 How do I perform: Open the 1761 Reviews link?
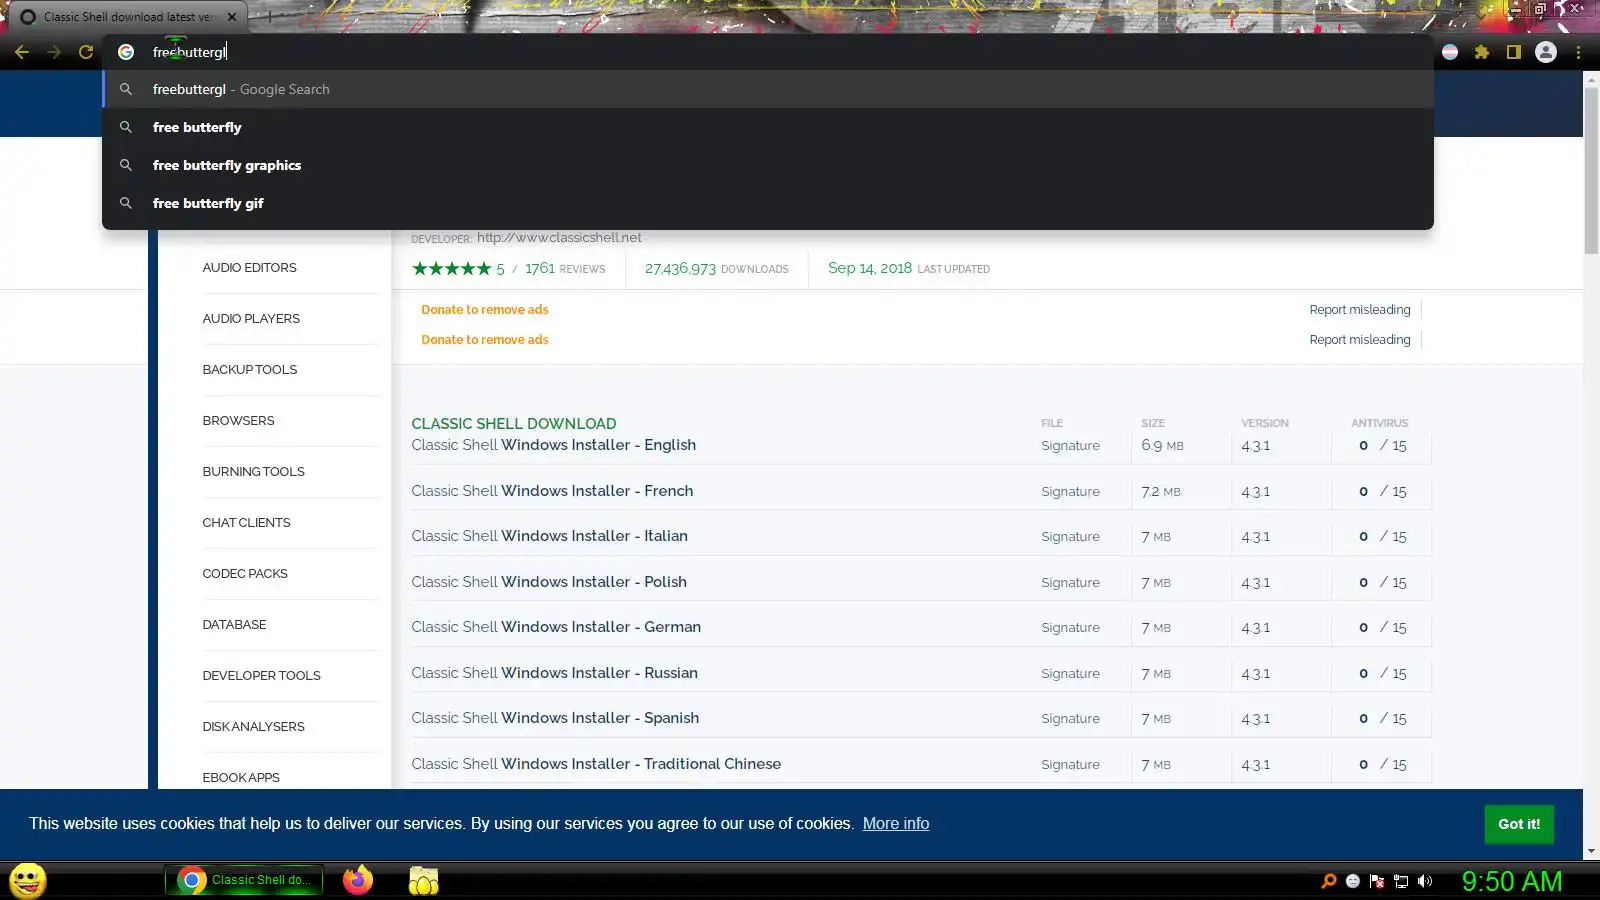pyautogui.click(x=565, y=269)
